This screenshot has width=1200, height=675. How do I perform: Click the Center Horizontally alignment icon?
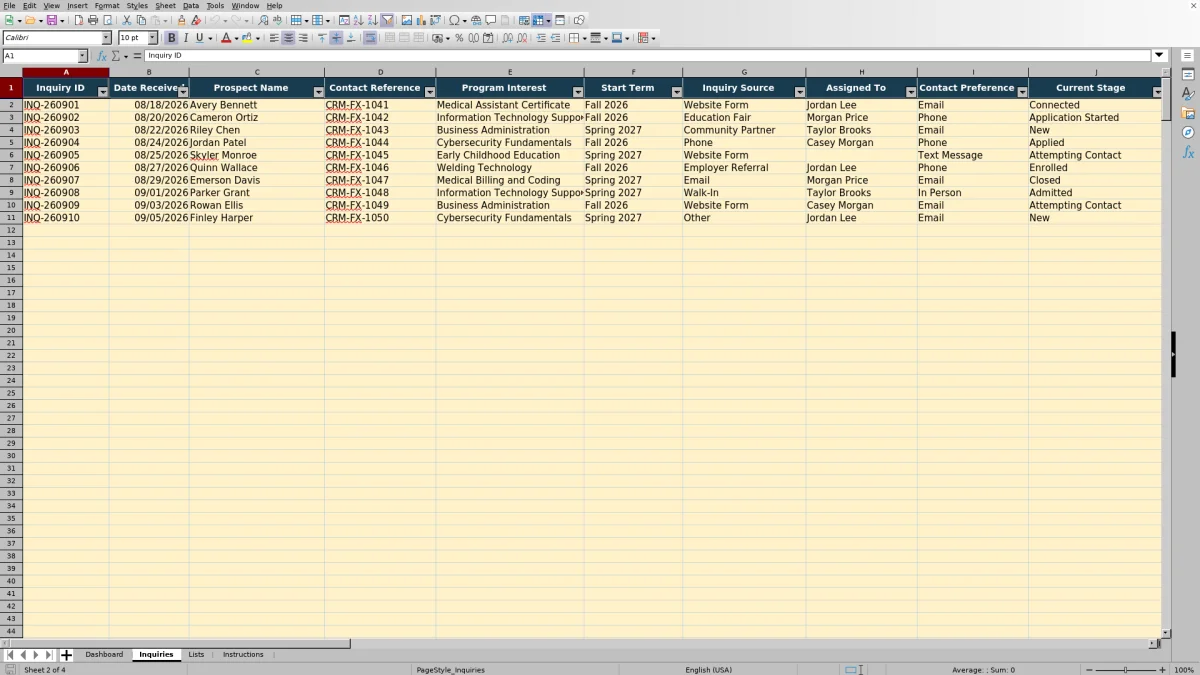288,38
